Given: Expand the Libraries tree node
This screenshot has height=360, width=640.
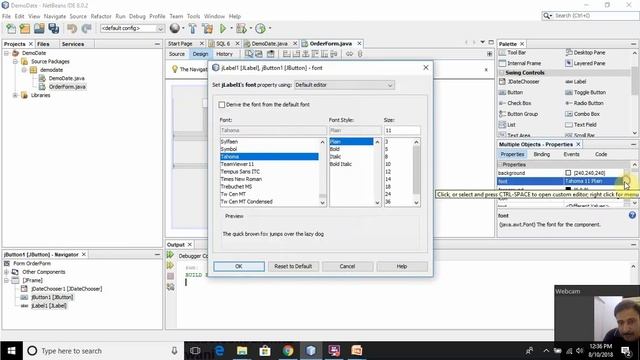Looking at the screenshot, I should [x=15, y=95].
